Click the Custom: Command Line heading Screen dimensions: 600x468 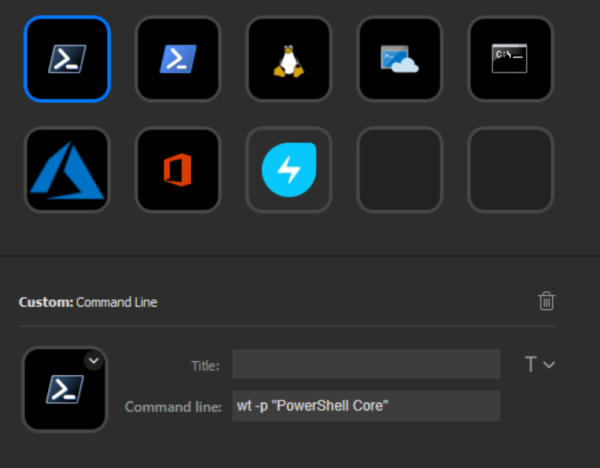(88, 302)
